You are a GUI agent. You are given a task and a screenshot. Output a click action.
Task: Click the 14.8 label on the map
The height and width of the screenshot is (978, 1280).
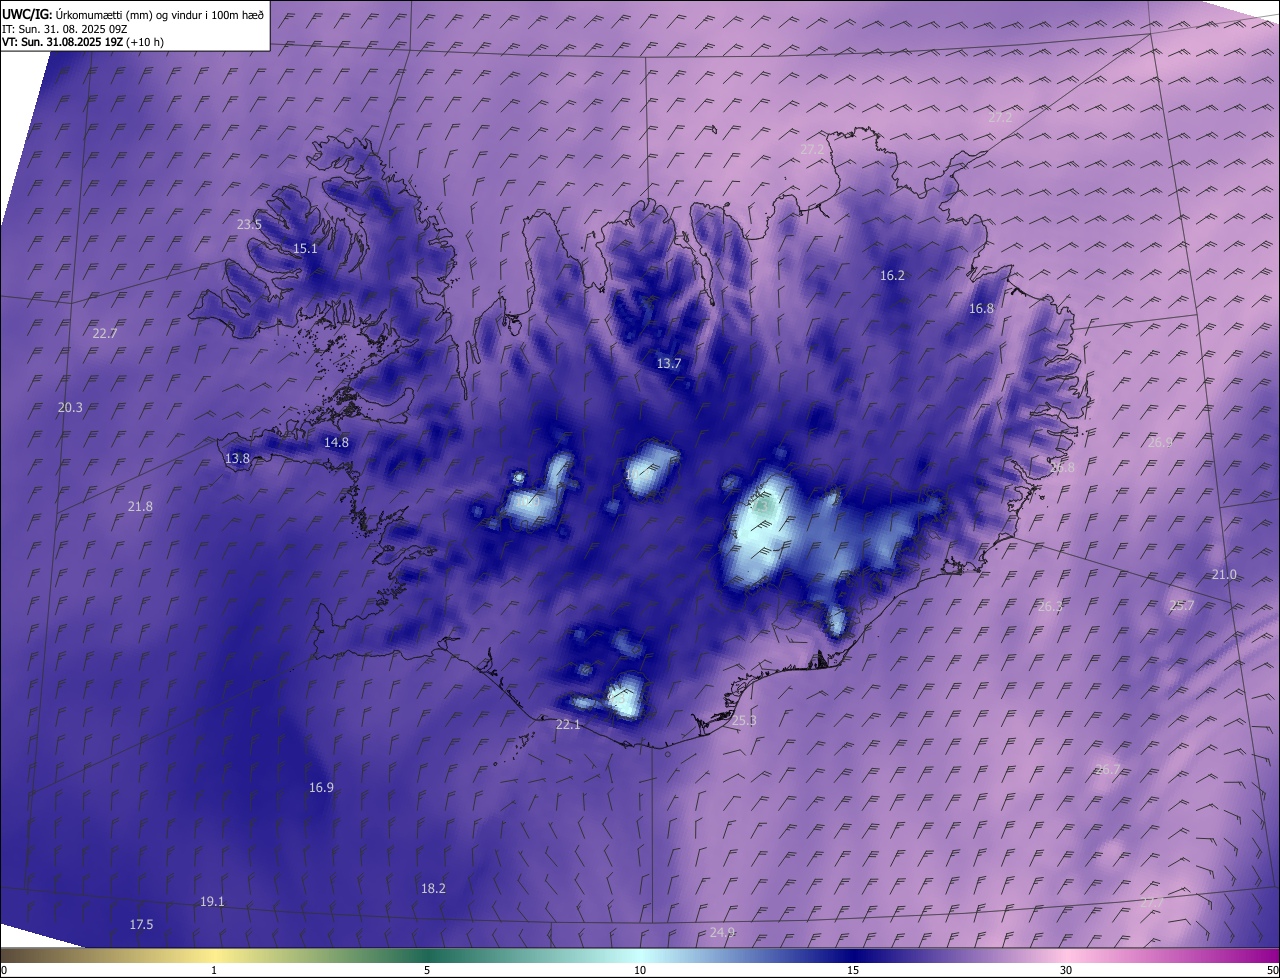point(336,443)
